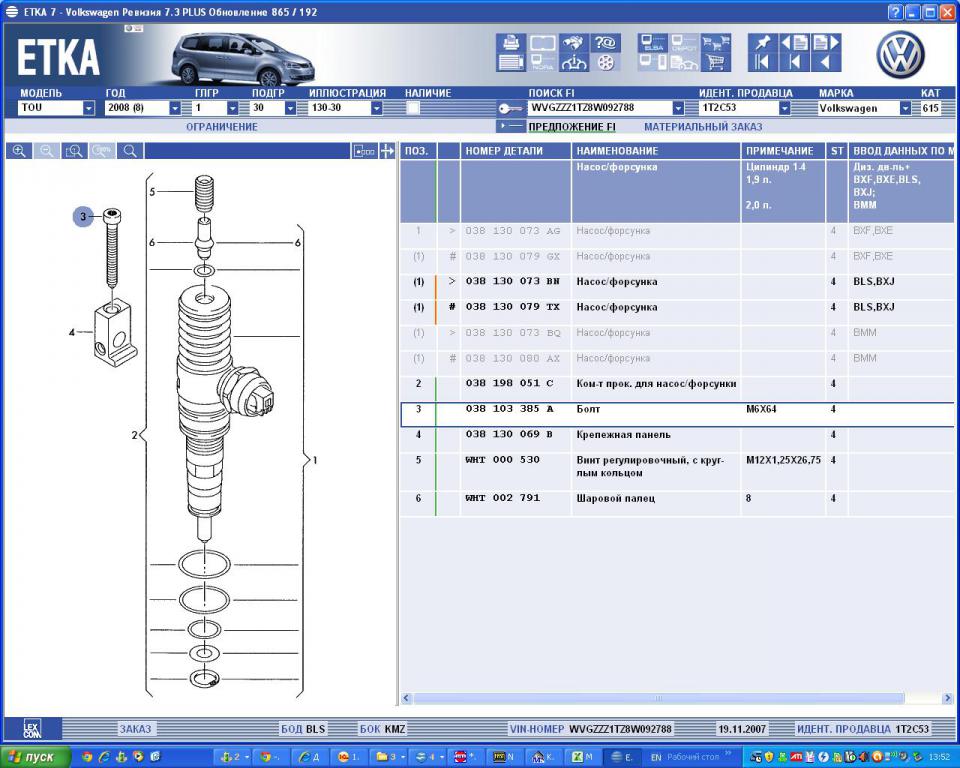The width and height of the screenshot is (960, 768).
Task: Click the illustration thumbnails overview icon
Action: (364, 151)
